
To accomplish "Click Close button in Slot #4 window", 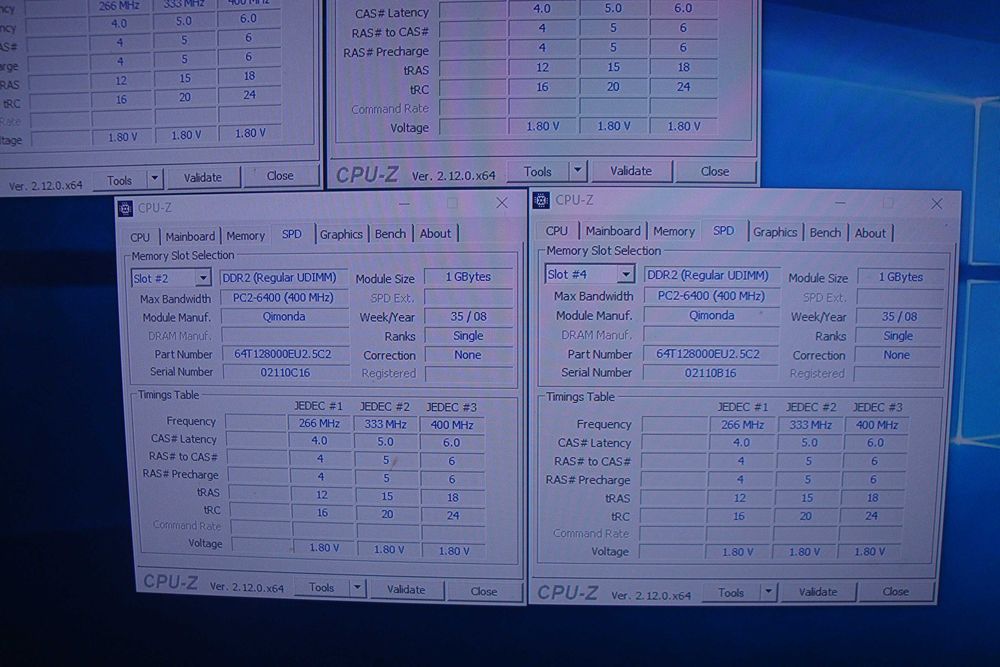I will [x=895, y=591].
